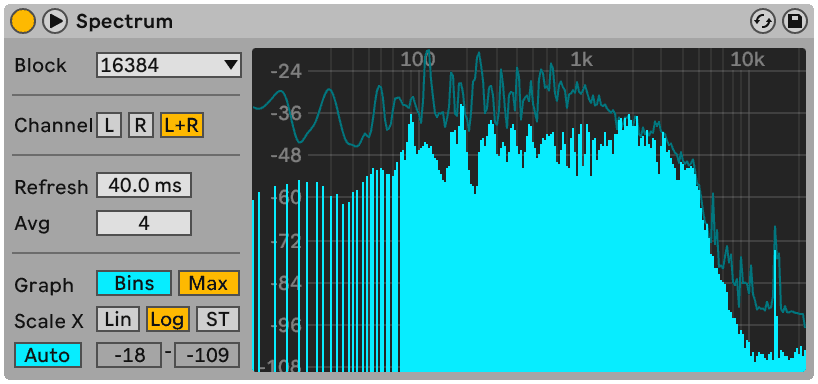Image resolution: width=818 pixels, height=384 pixels.
Task: Click the Refresh label
Action: point(51,187)
